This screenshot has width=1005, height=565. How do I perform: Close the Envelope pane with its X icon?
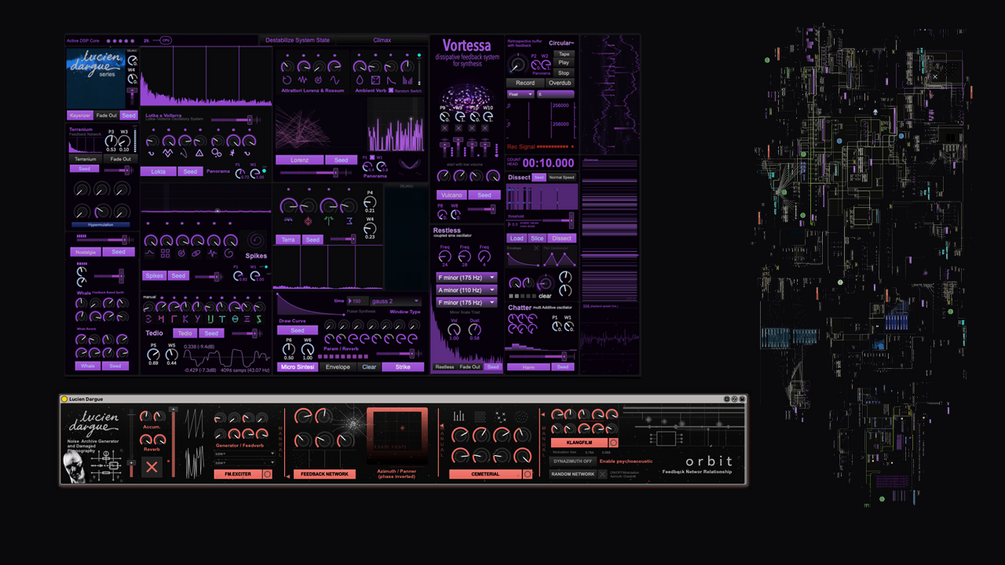click(x=536, y=248)
